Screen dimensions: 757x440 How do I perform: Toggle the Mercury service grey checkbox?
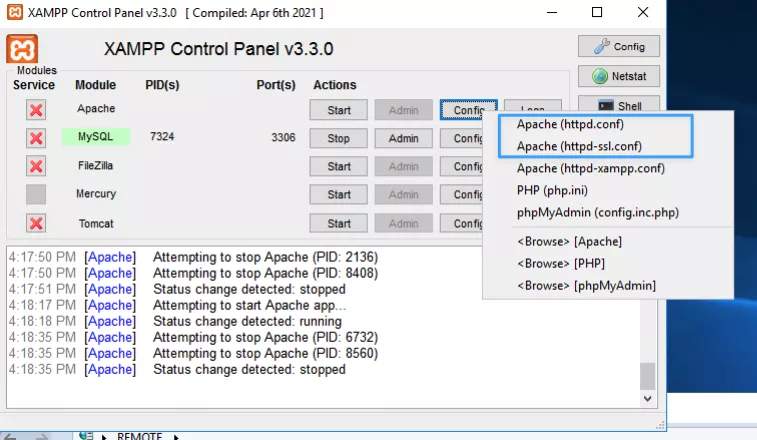pyautogui.click(x=36, y=194)
